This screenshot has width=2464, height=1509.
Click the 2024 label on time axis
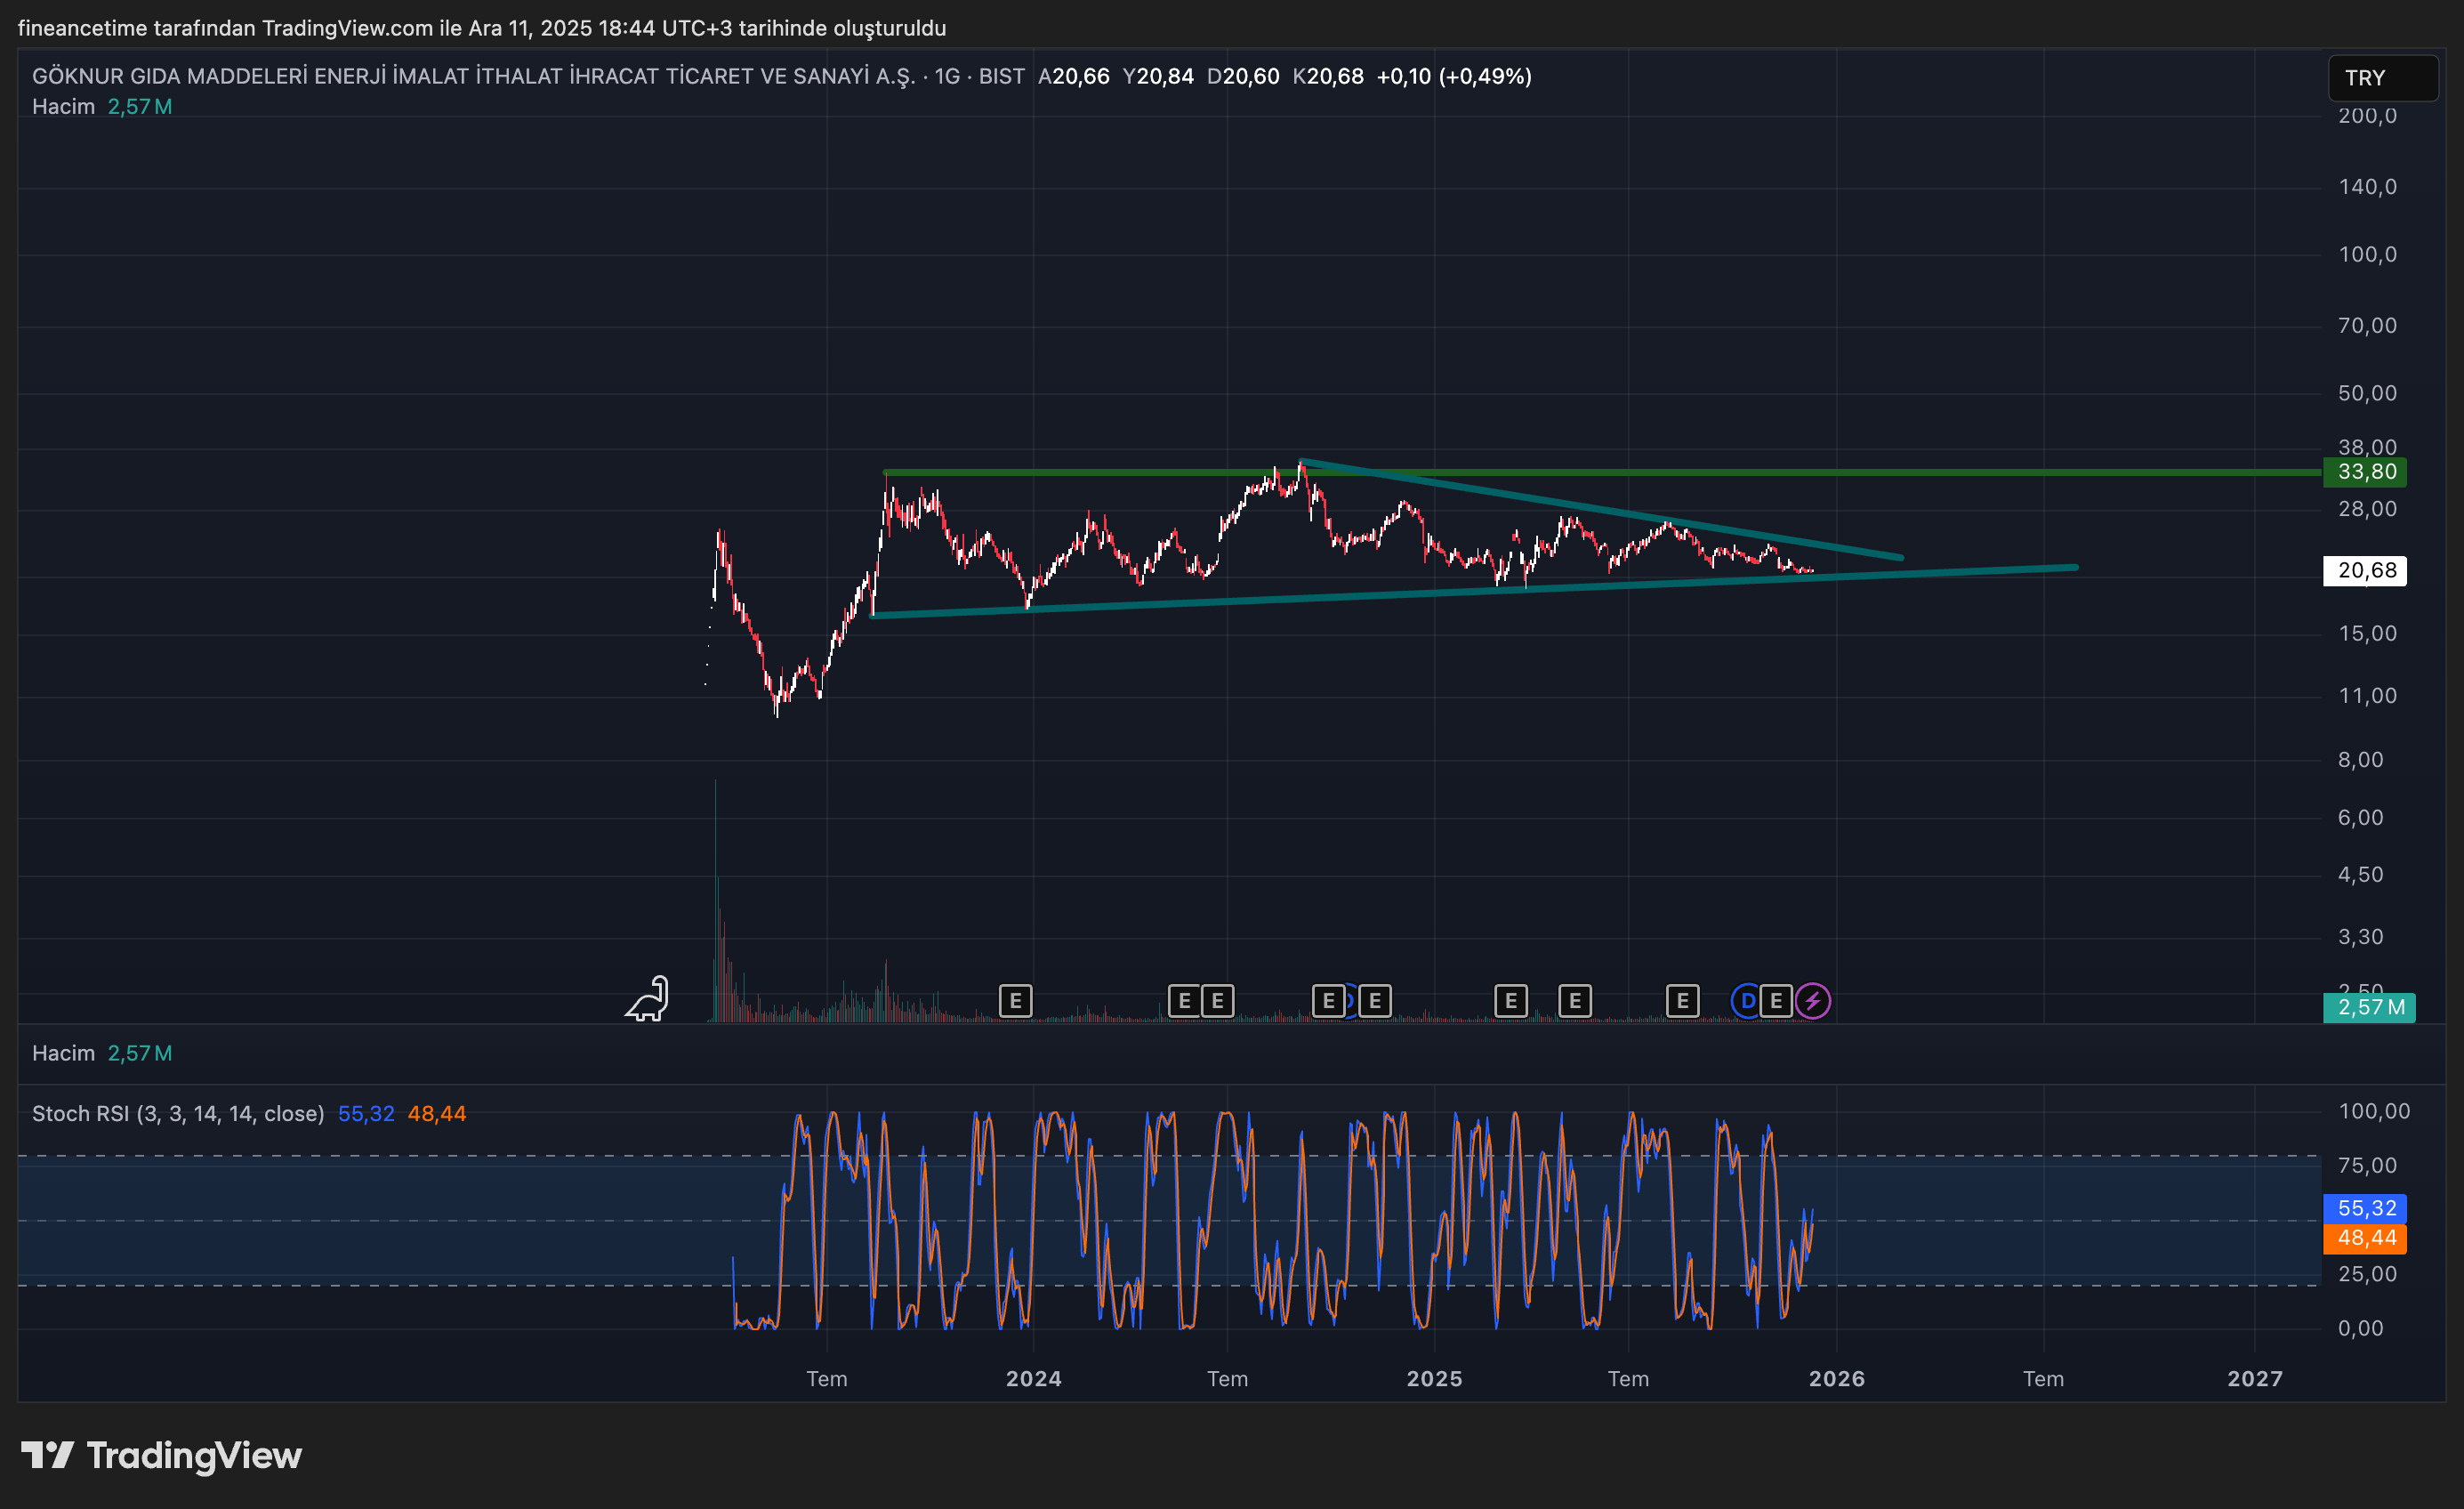1033,1379
